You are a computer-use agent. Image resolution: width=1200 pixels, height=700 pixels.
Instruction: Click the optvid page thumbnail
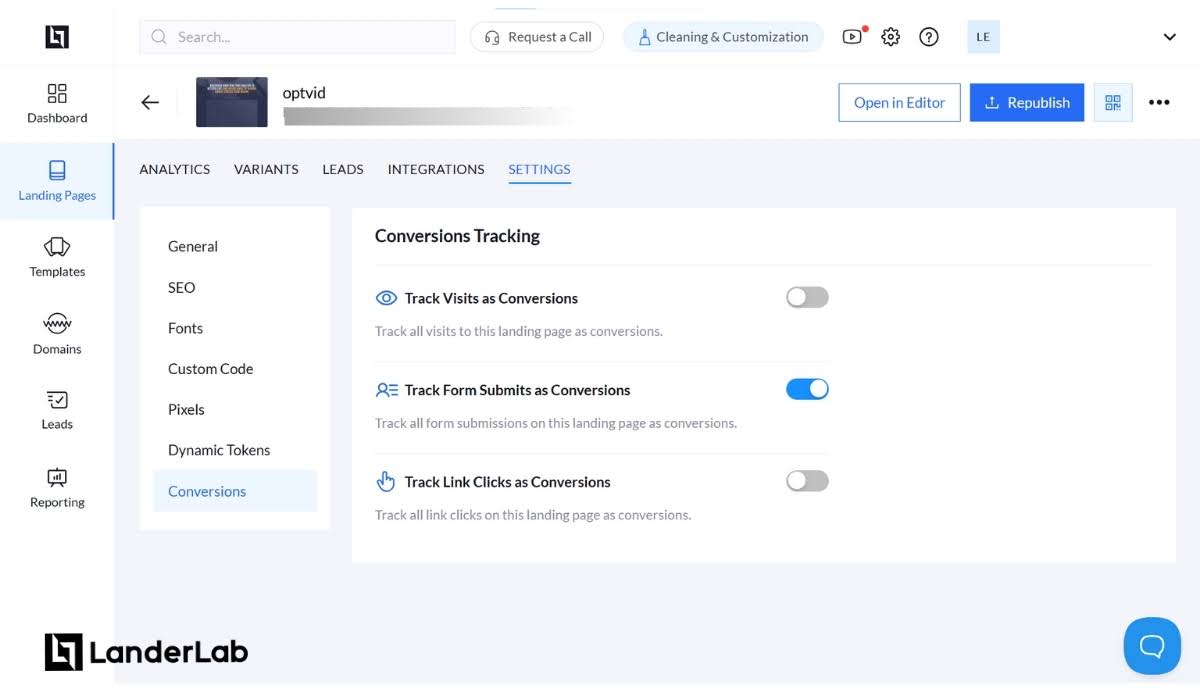(232, 102)
